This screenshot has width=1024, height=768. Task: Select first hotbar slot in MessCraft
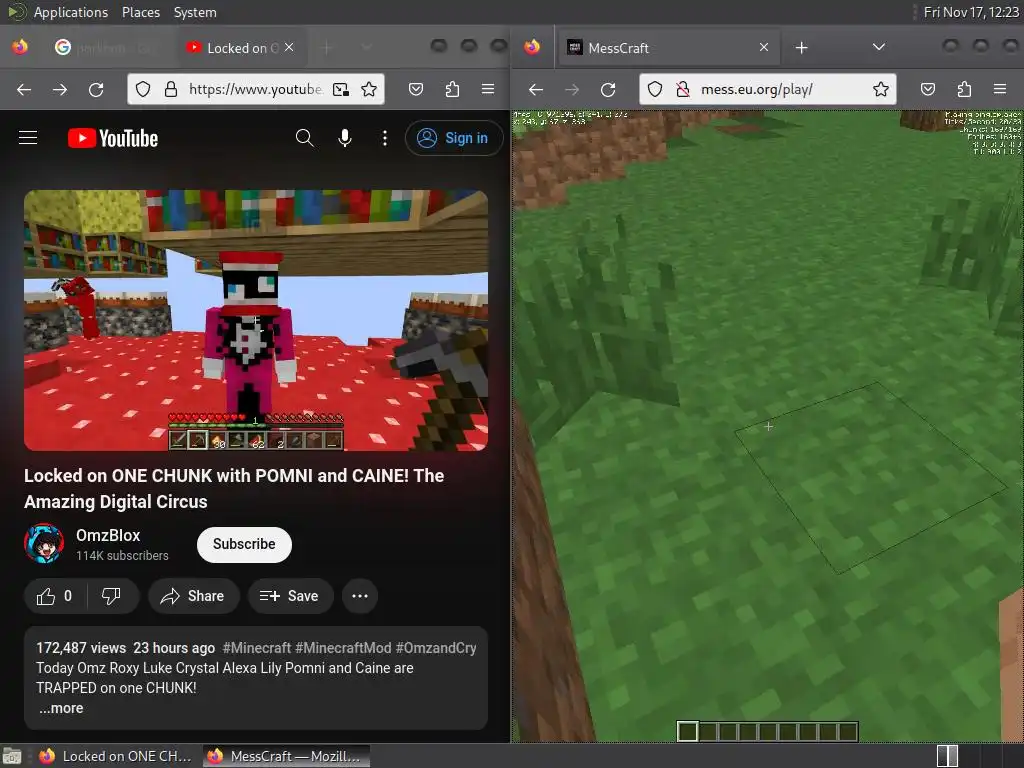[x=687, y=731]
